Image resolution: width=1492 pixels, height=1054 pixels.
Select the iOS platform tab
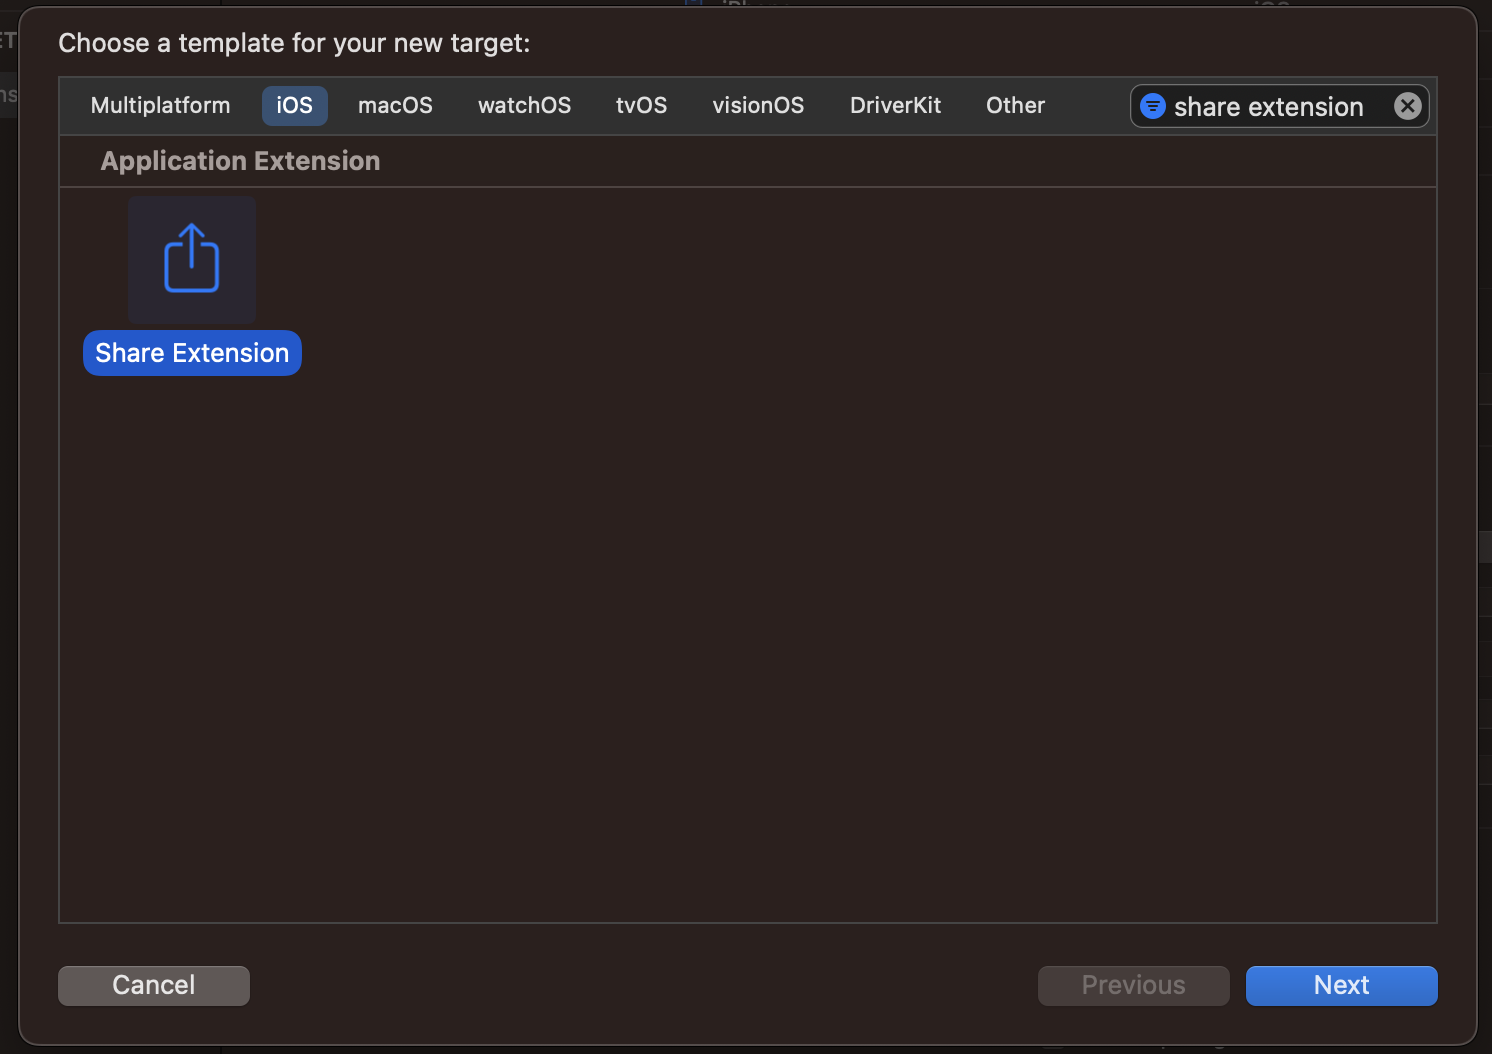295,106
